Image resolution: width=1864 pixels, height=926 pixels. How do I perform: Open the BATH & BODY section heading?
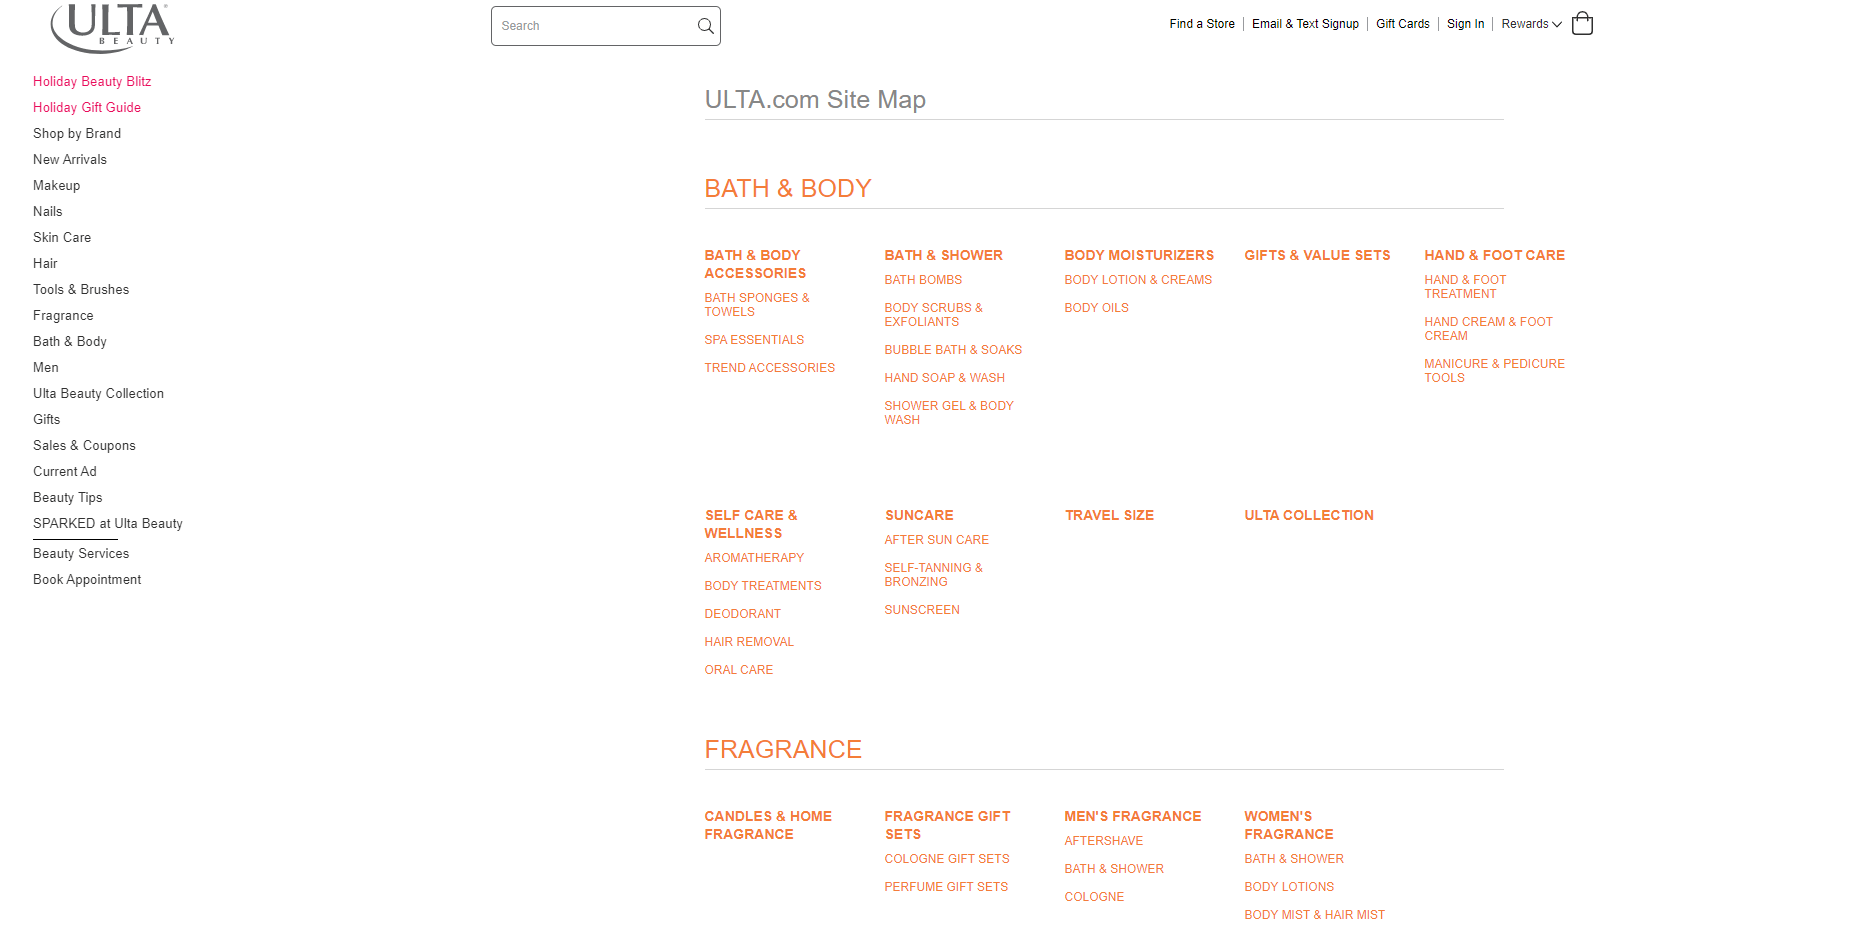coord(788,188)
